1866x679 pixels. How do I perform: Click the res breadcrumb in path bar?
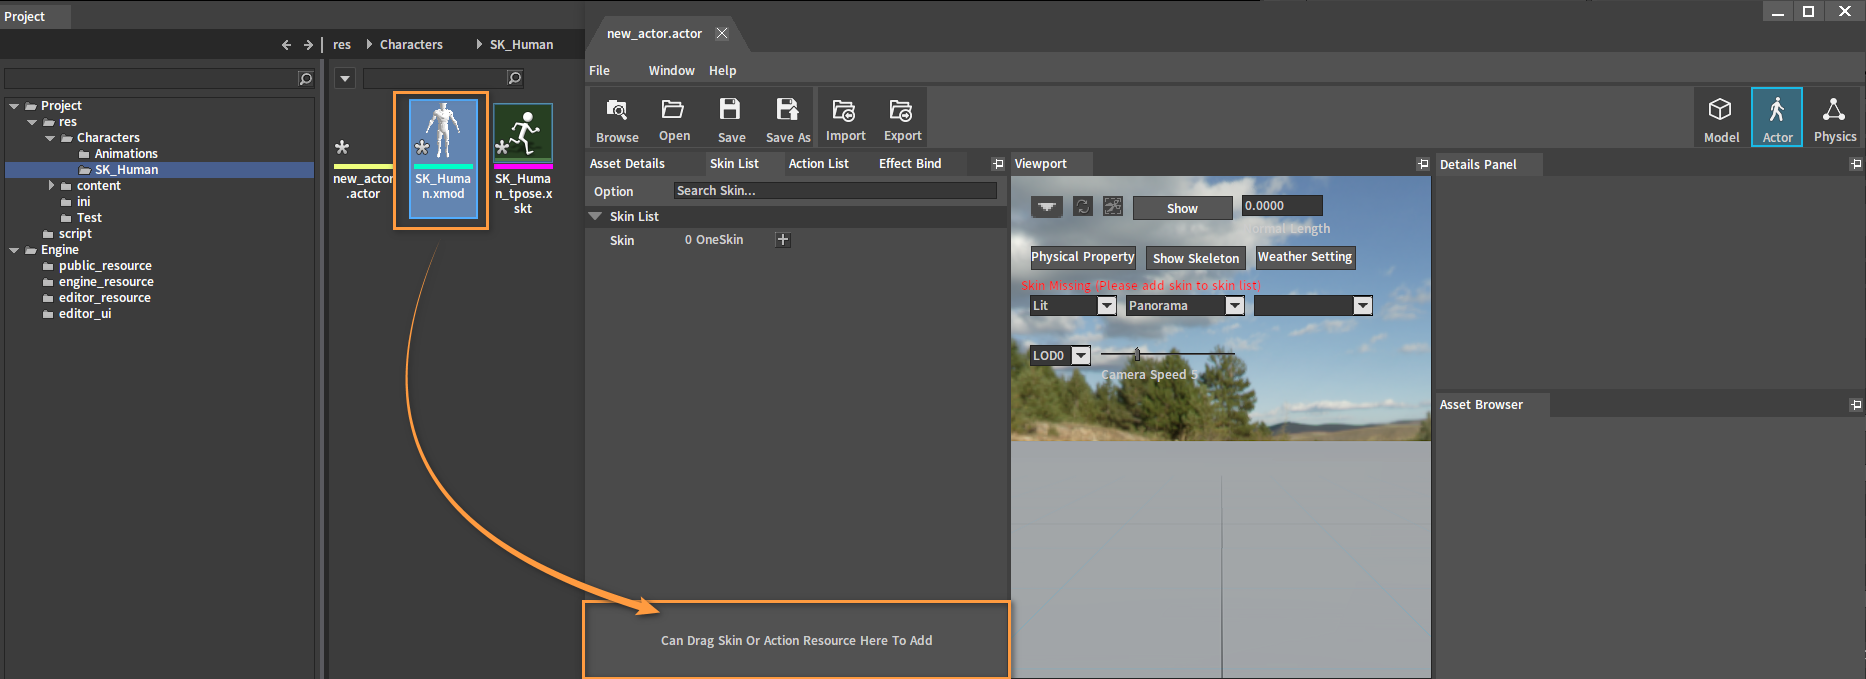tap(342, 45)
